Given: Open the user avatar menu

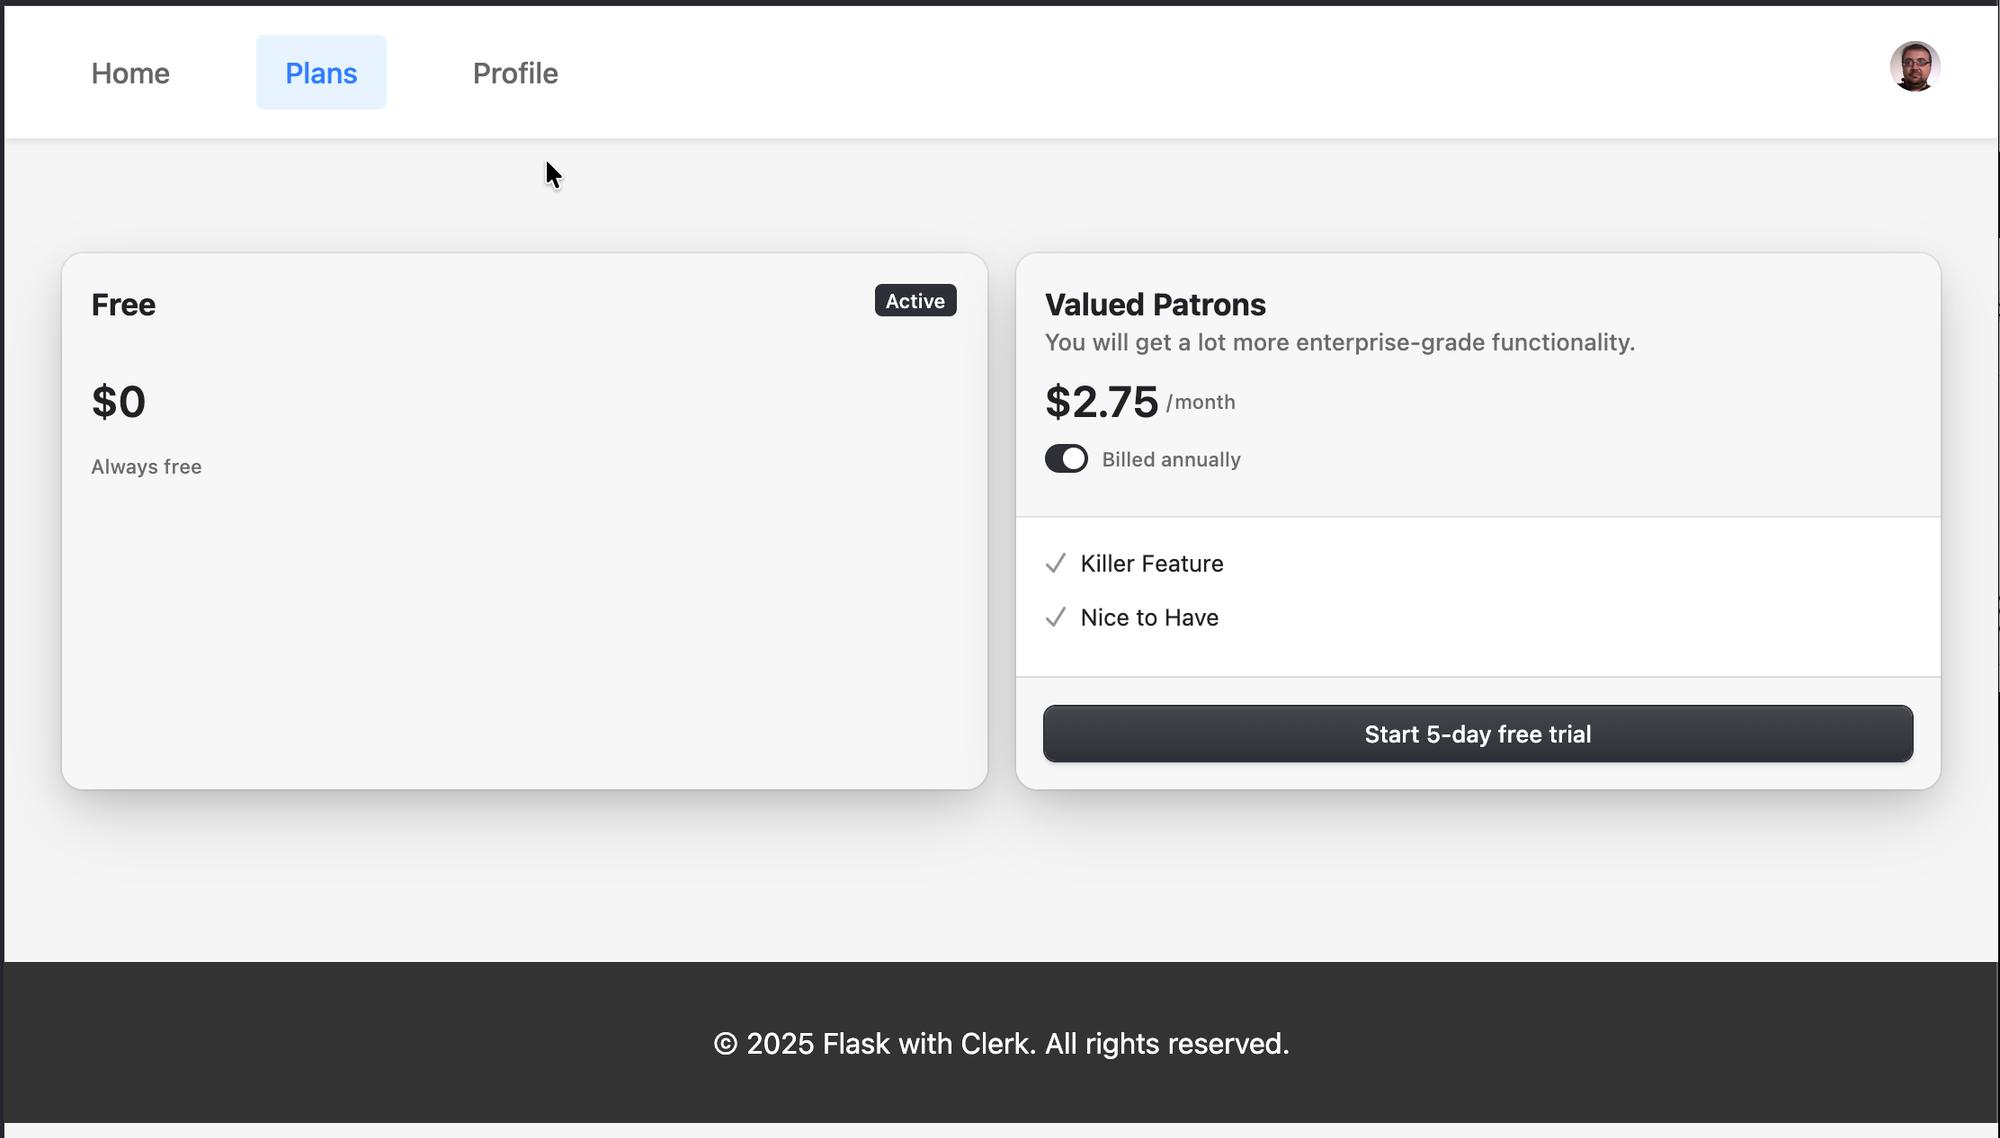Looking at the screenshot, I should point(1914,67).
